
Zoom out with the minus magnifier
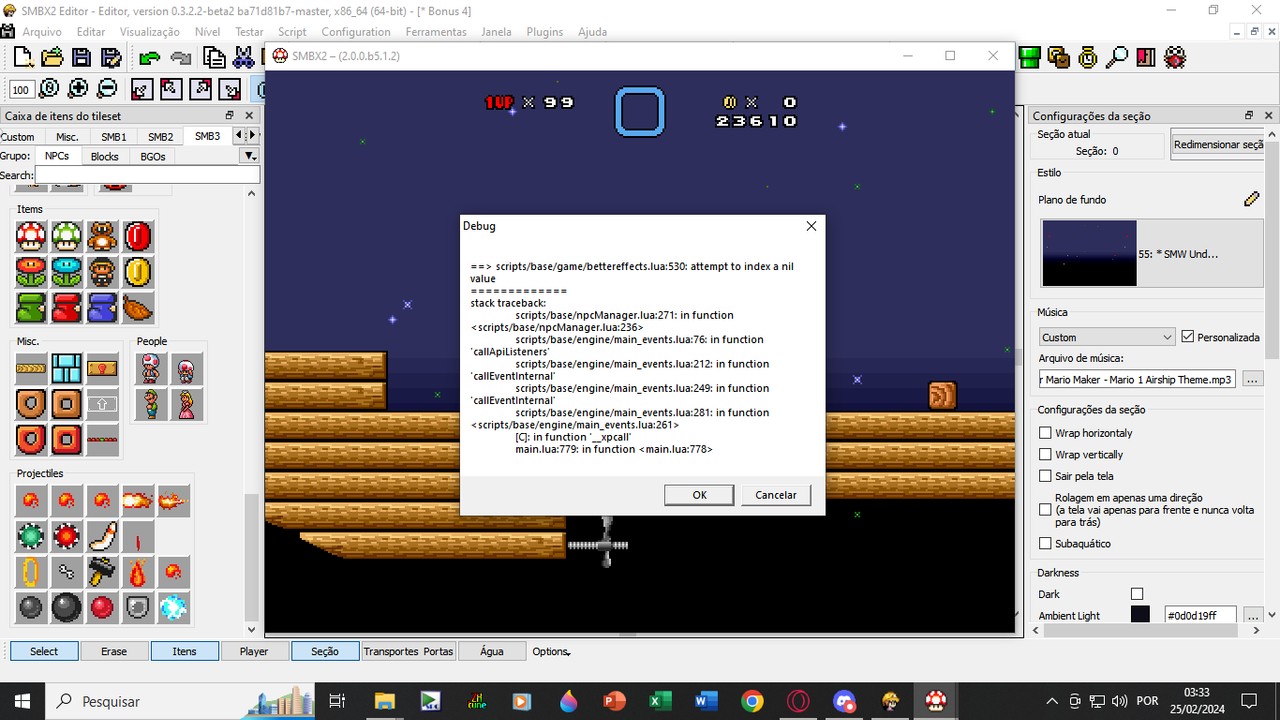pyautogui.click(x=107, y=89)
